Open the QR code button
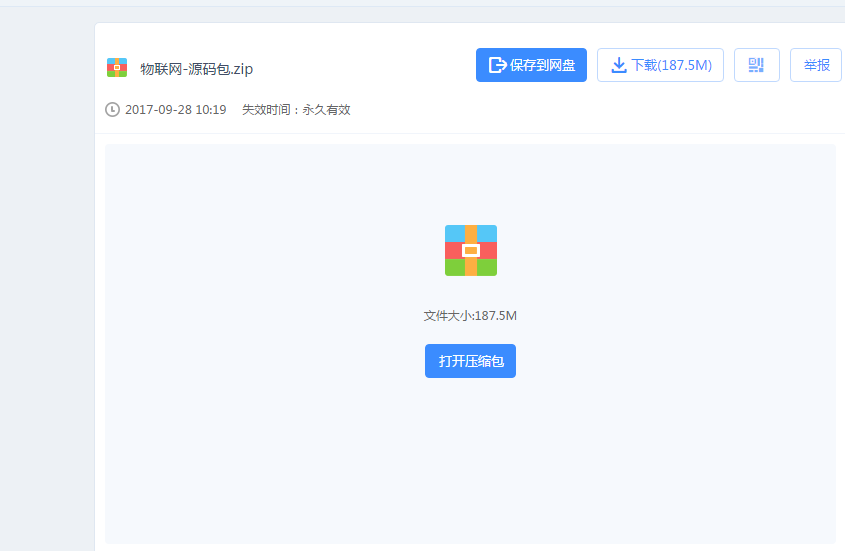This screenshot has width=845, height=551. pyautogui.click(x=757, y=65)
